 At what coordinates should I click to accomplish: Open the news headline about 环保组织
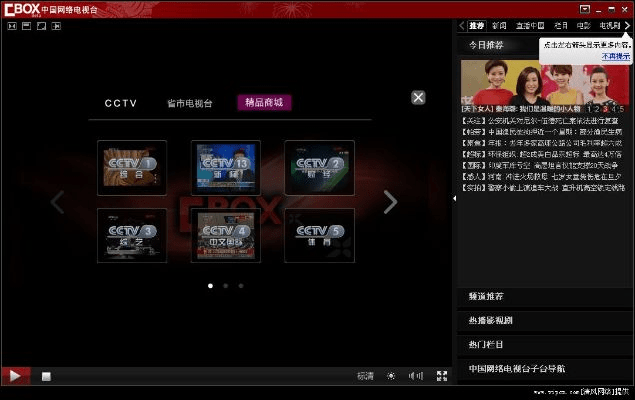[541, 154]
